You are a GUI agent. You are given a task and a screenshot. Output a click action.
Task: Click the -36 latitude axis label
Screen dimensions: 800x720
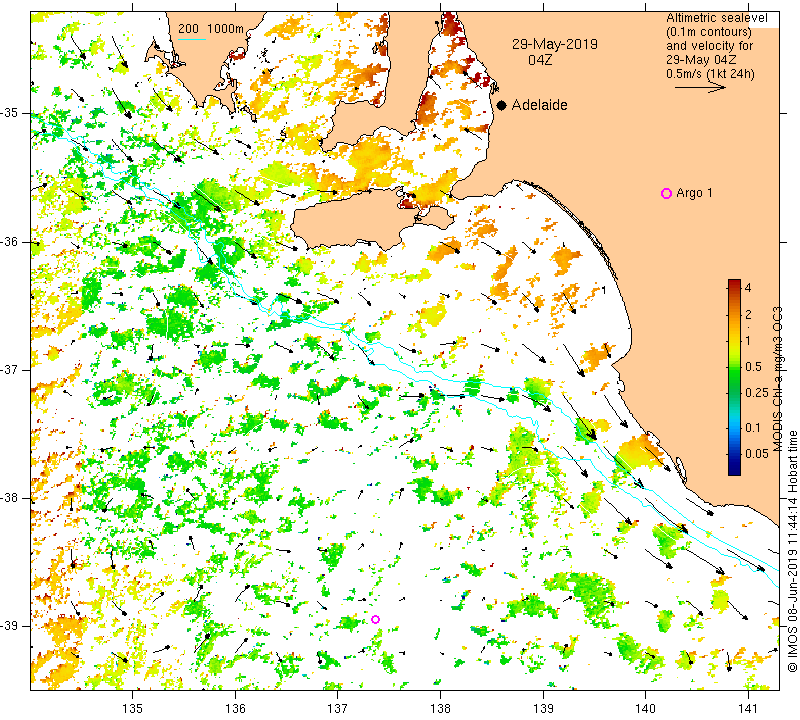pyautogui.click(x=10, y=241)
